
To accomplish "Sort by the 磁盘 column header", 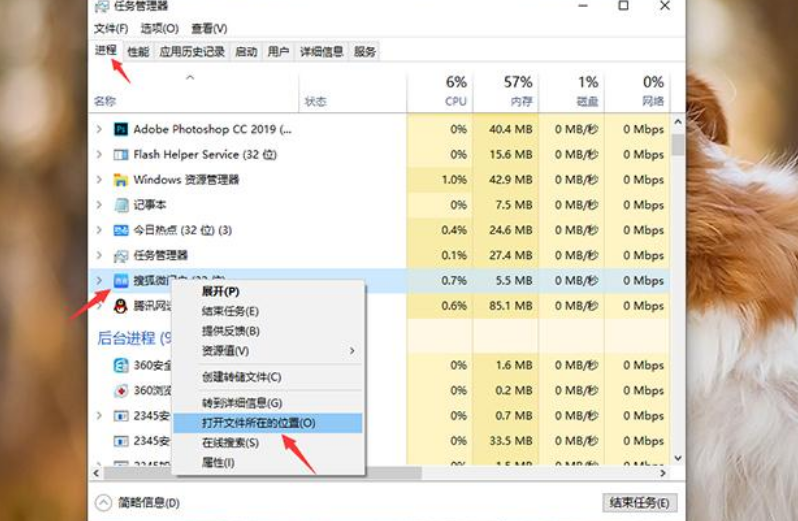I will [x=572, y=91].
